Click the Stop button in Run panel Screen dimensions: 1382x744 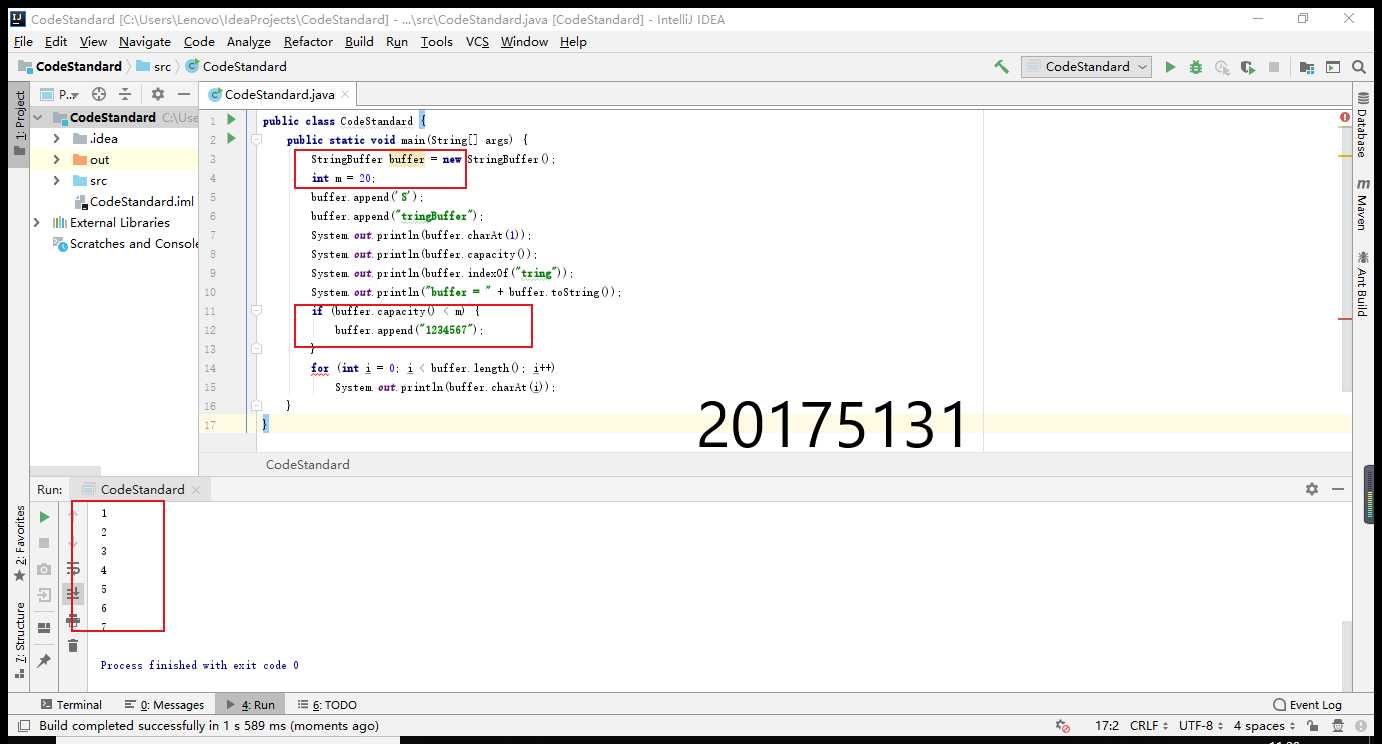point(44,542)
